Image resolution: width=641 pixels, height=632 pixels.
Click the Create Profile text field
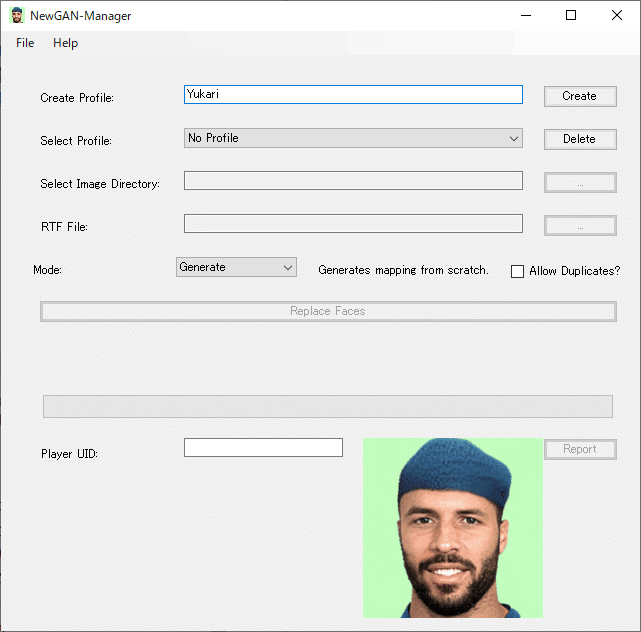click(x=353, y=94)
